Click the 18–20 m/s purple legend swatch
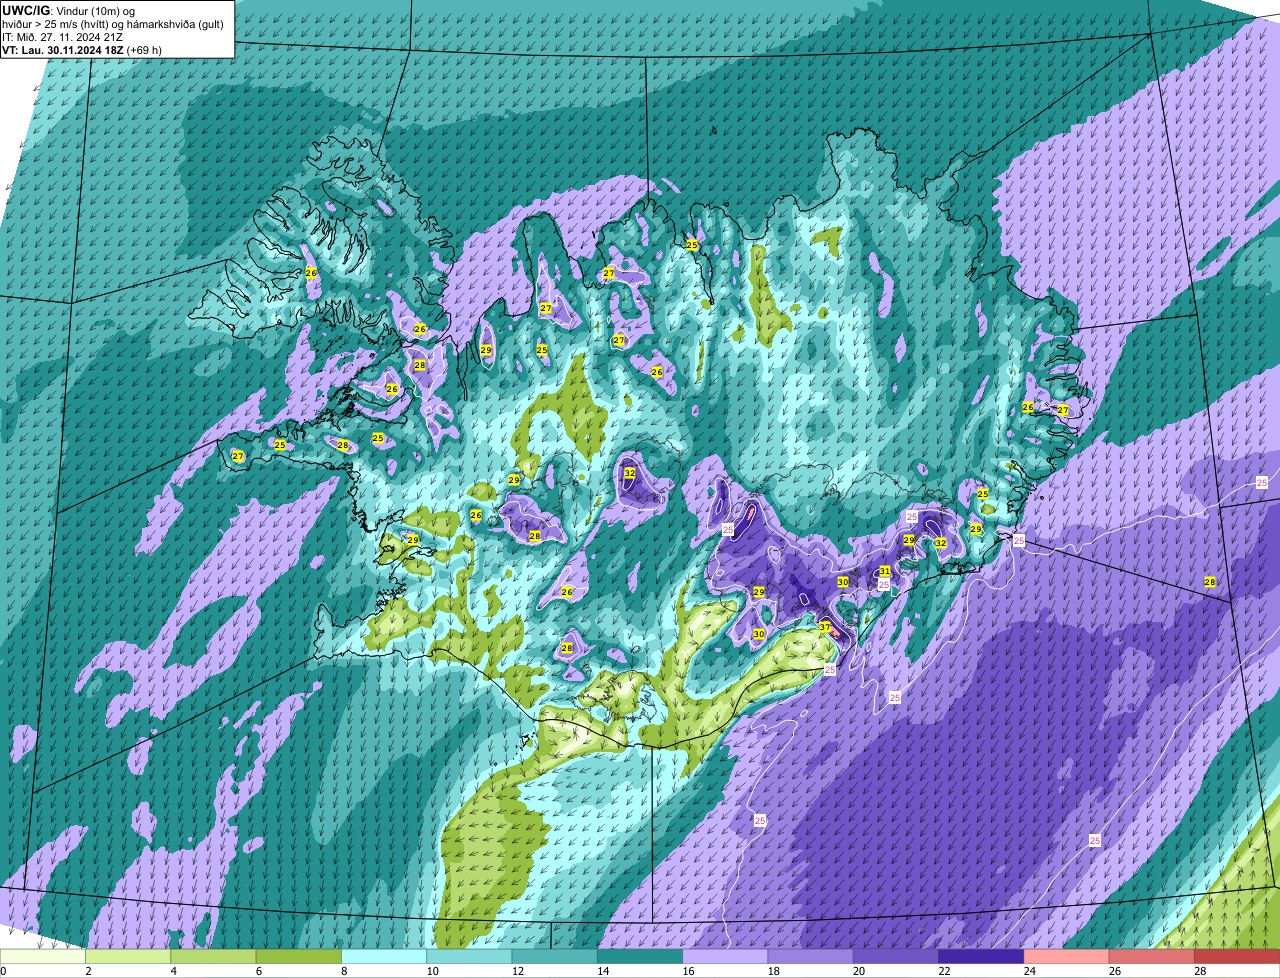 (811, 956)
